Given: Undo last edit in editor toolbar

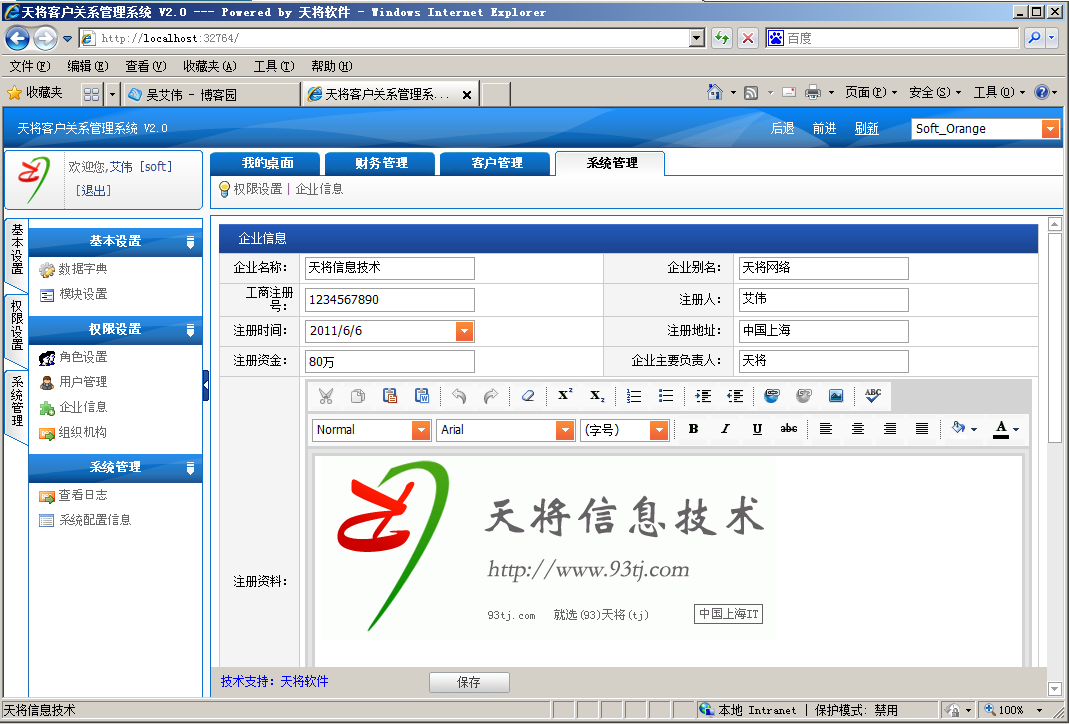Looking at the screenshot, I should tap(459, 396).
